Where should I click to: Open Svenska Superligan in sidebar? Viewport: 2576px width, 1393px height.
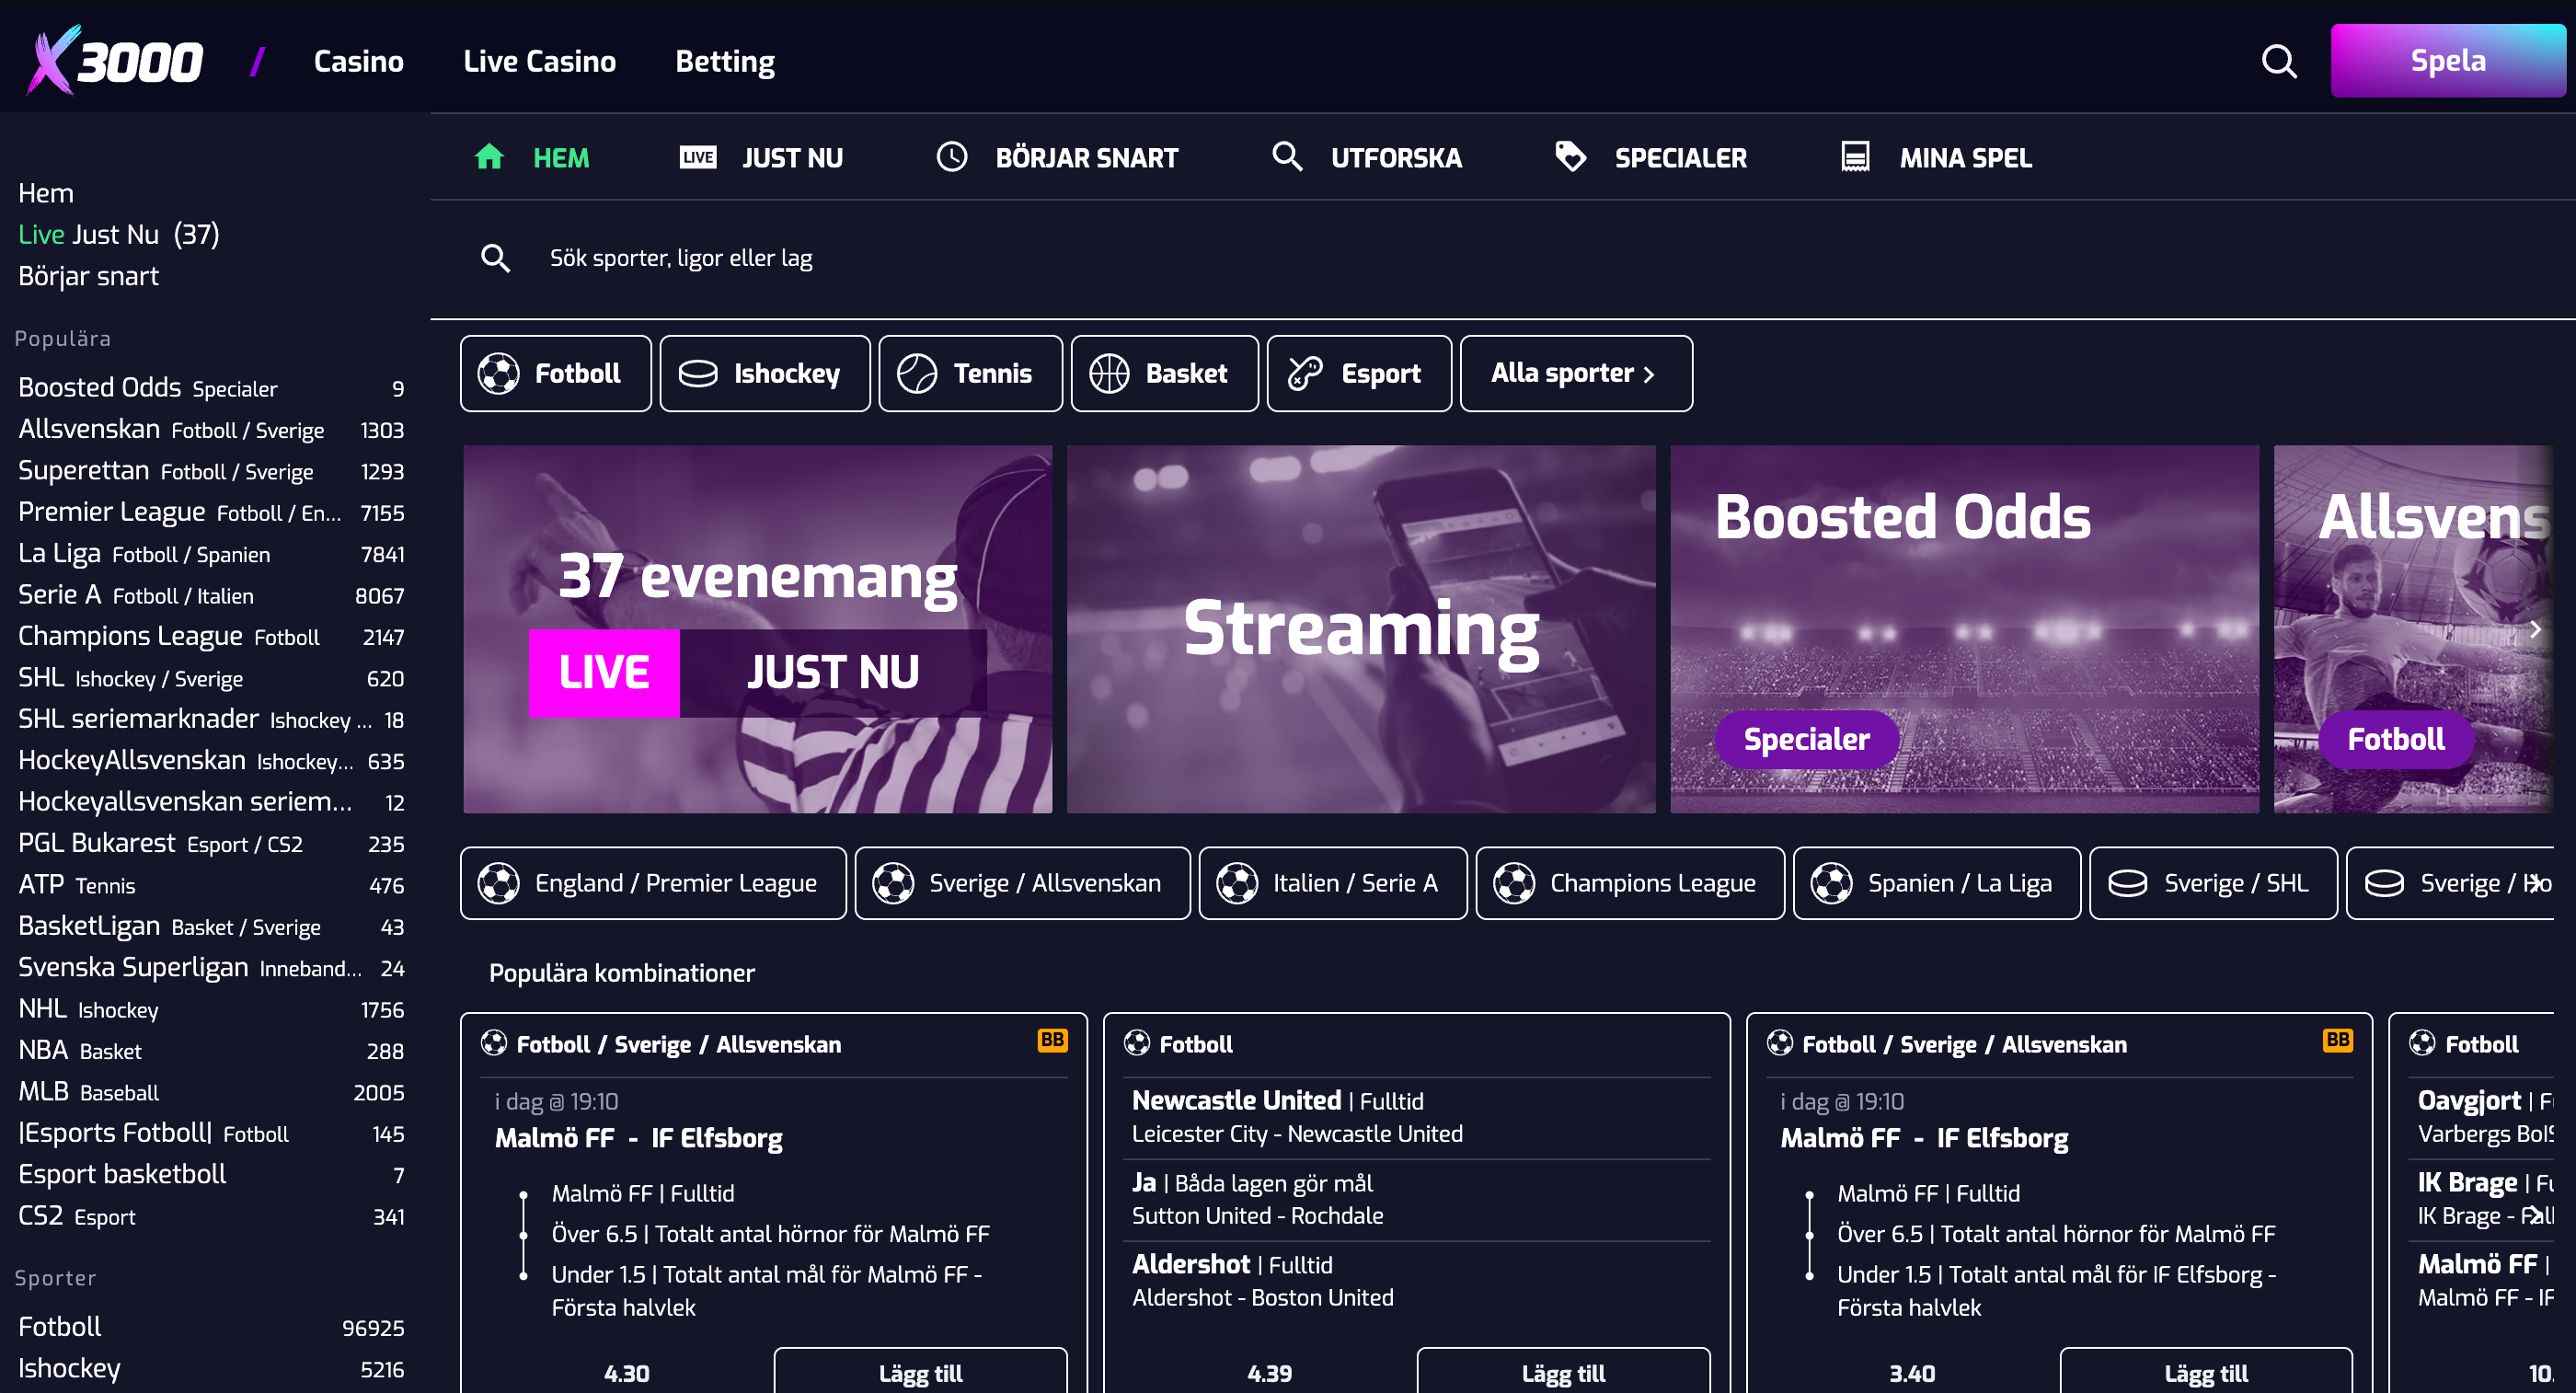(x=211, y=968)
